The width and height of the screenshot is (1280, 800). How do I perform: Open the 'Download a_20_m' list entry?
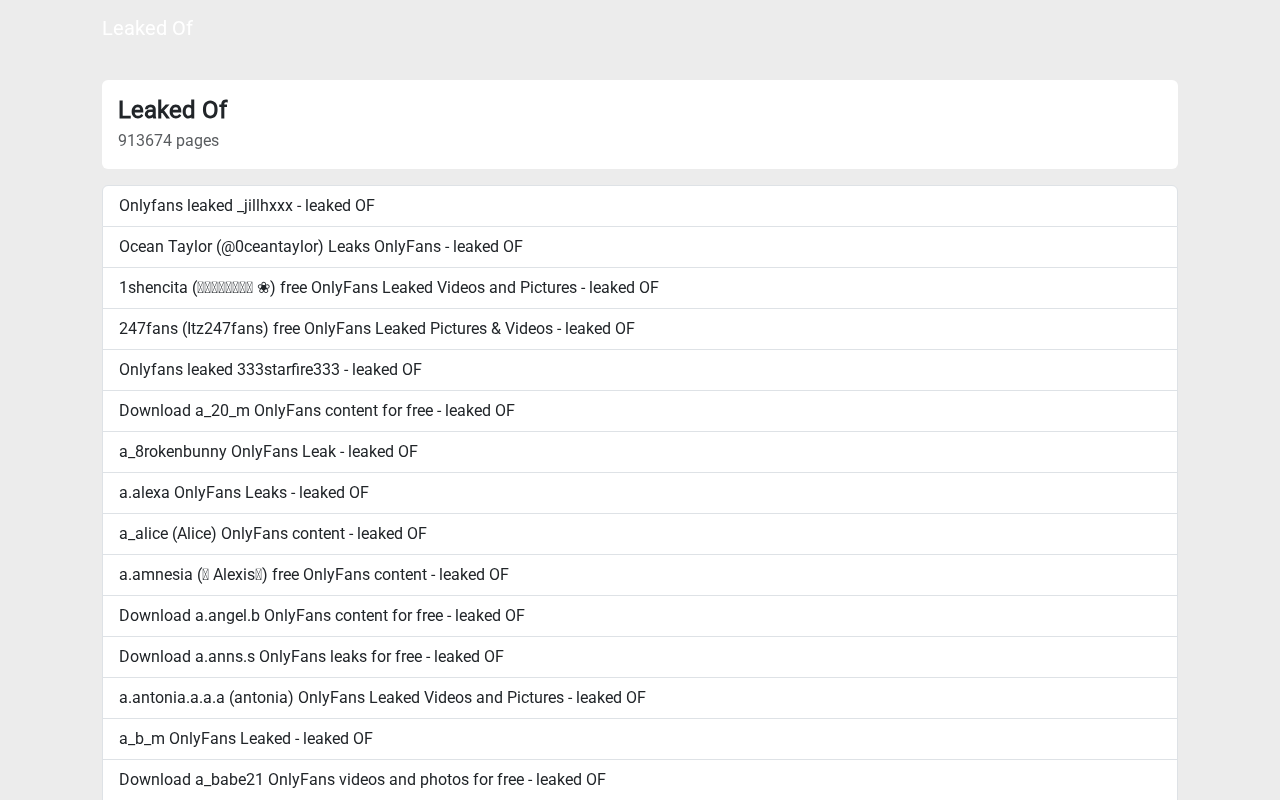(x=640, y=411)
